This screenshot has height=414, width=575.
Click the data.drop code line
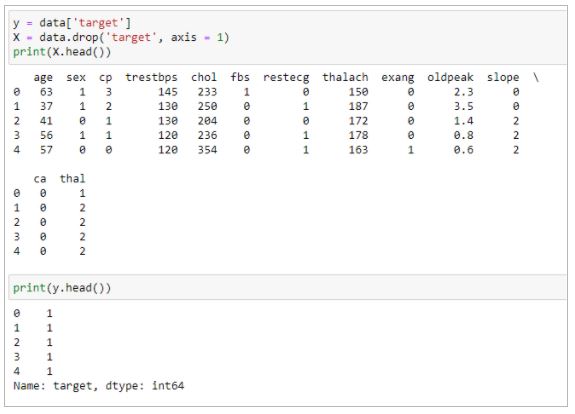pos(121,37)
